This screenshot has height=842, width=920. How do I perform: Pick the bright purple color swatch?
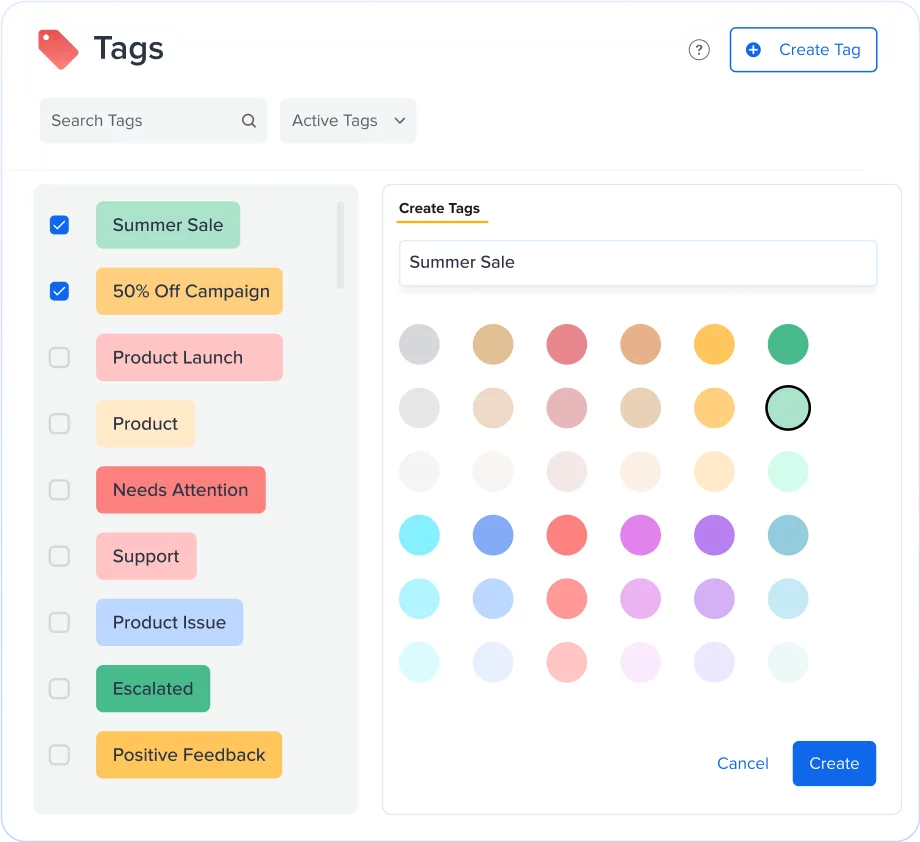714,535
